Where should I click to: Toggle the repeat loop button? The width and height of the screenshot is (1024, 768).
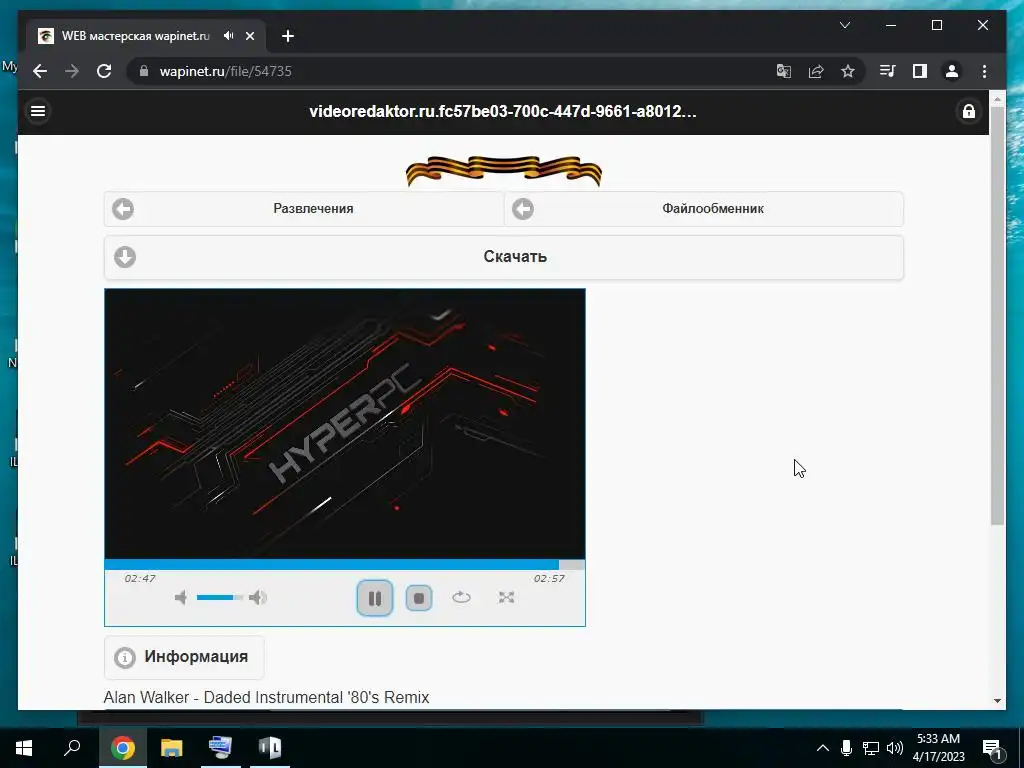click(461, 598)
